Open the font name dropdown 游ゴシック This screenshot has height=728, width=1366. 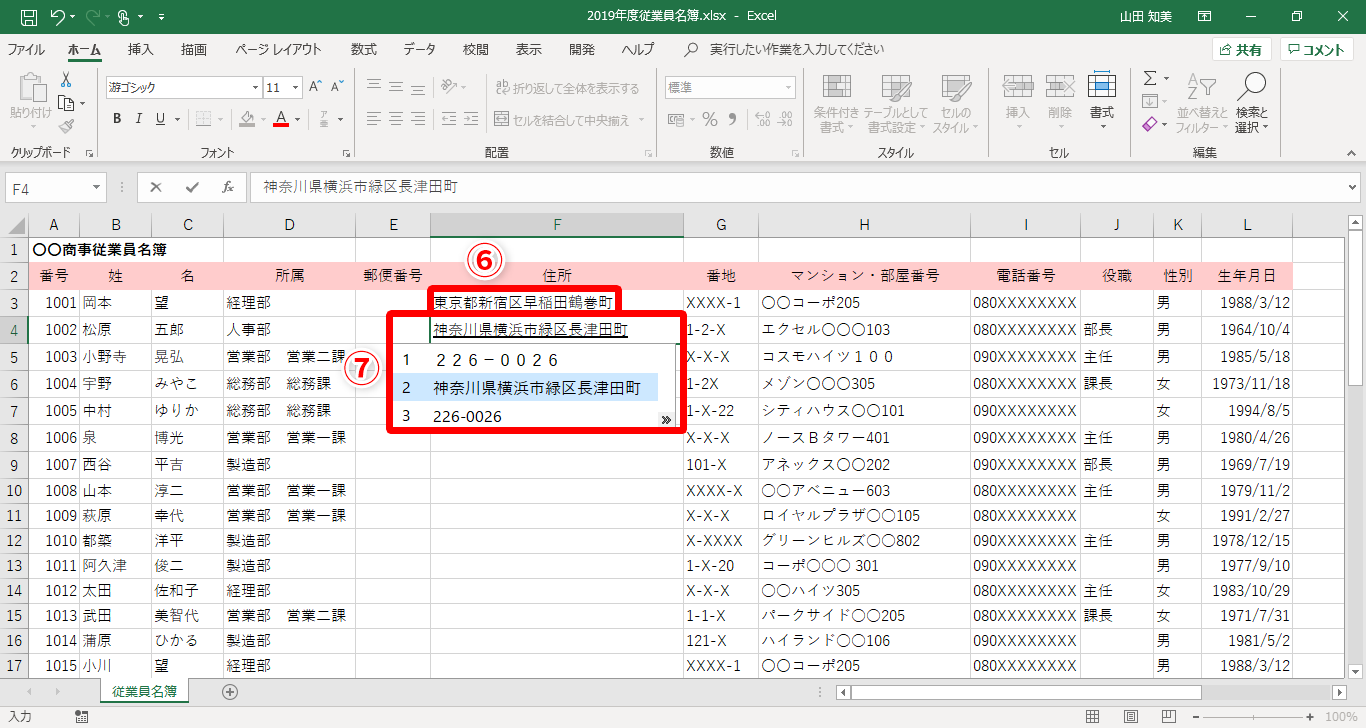click(255, 88)
